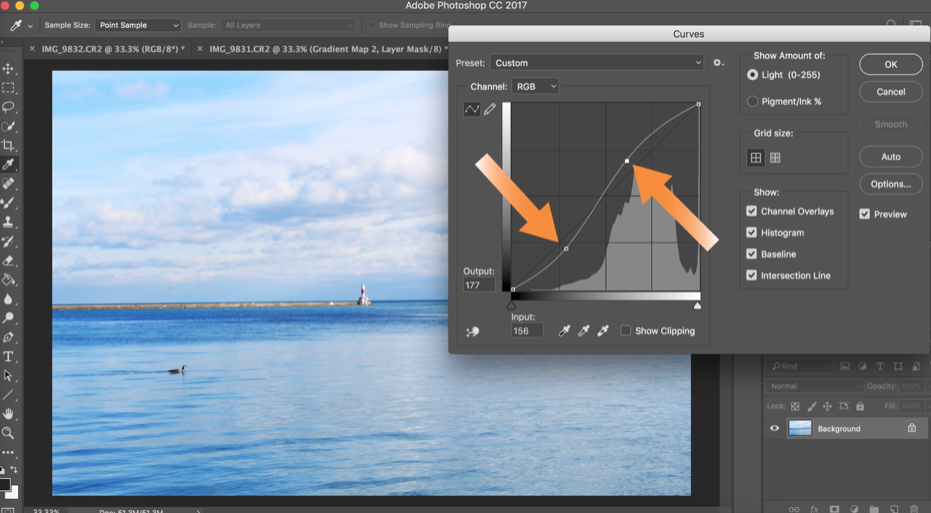Image resolution: width=931 pixels, height=513 pixels.
Task: Select the Brush tool
Action: click(8, 202)
